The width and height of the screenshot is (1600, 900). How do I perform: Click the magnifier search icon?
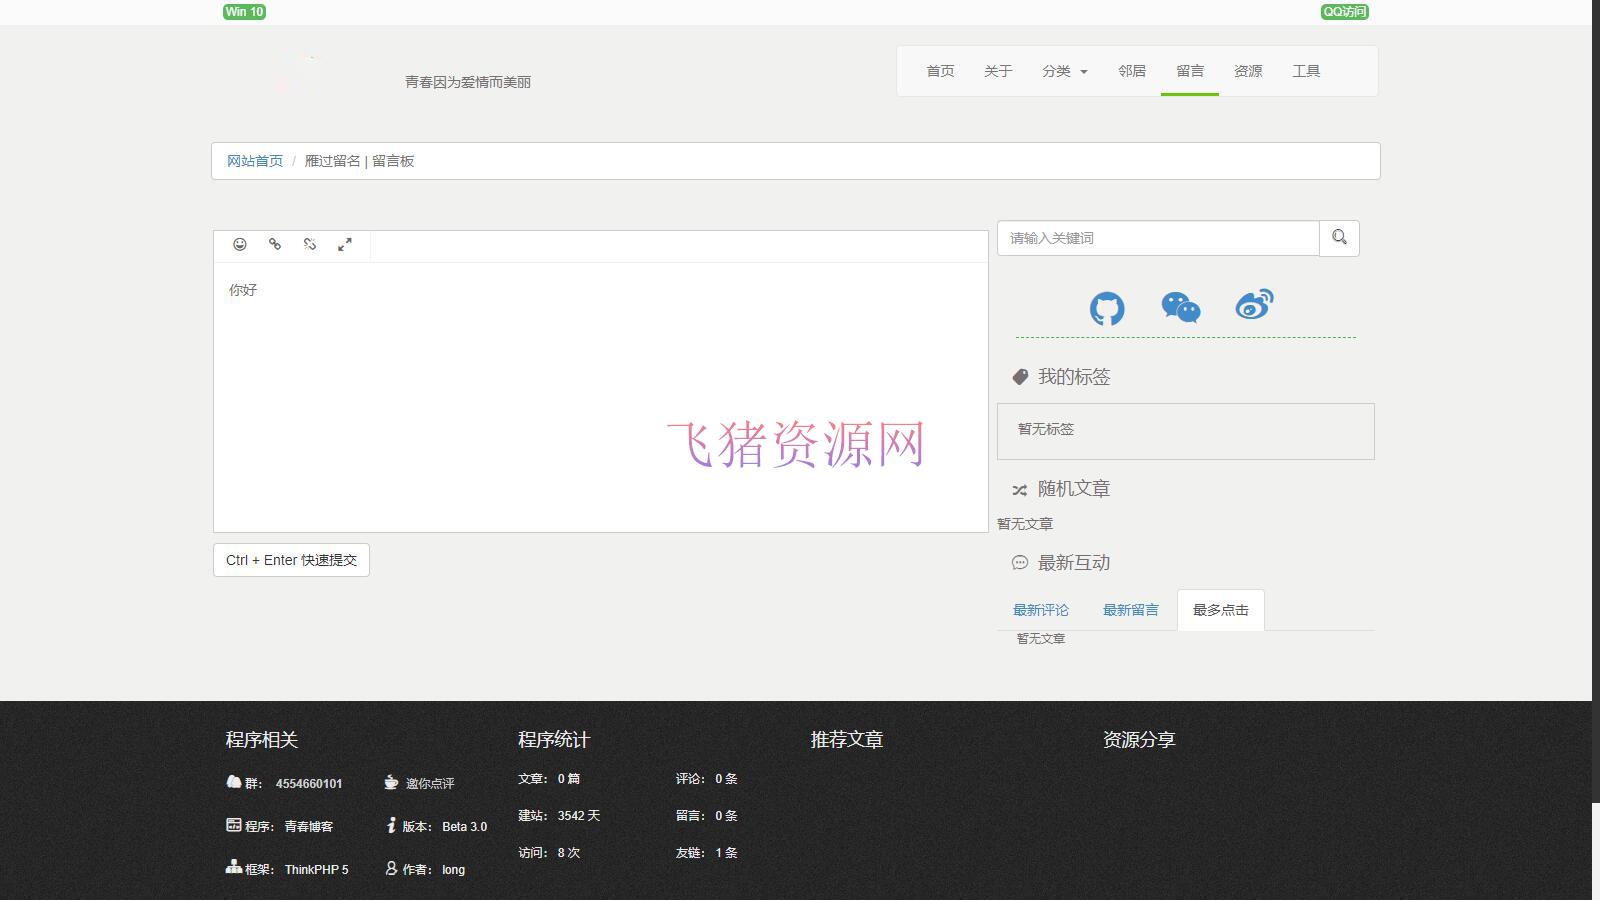[1339, 238]
